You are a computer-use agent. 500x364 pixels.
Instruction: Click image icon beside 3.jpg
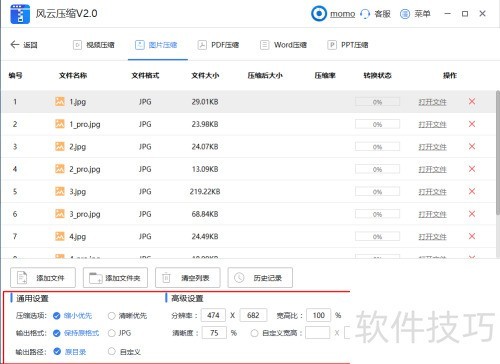60,191
